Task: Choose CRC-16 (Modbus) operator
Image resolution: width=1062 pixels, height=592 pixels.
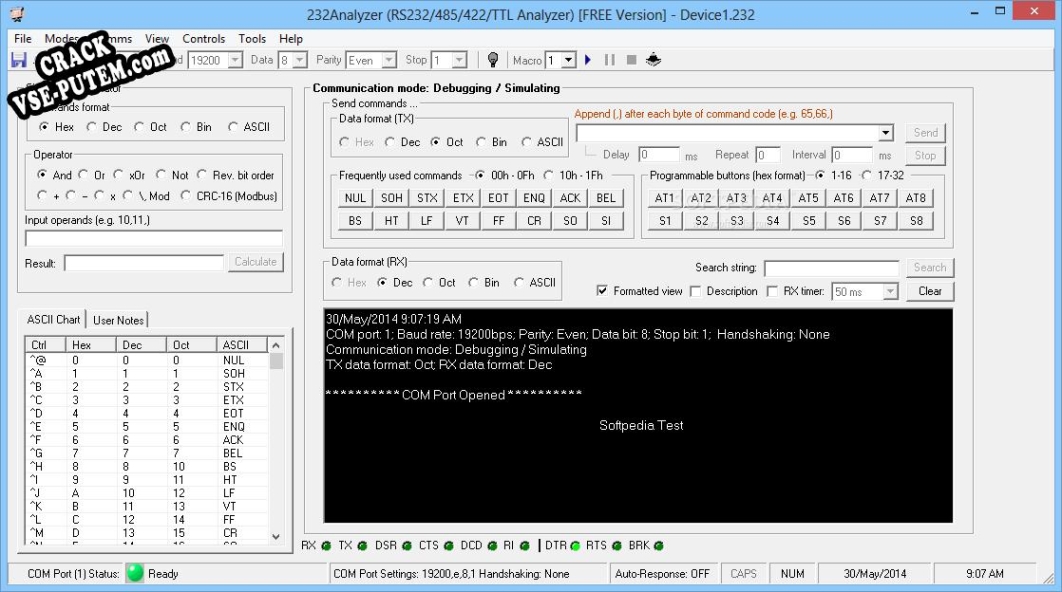Action: click(x=186, y=196)
